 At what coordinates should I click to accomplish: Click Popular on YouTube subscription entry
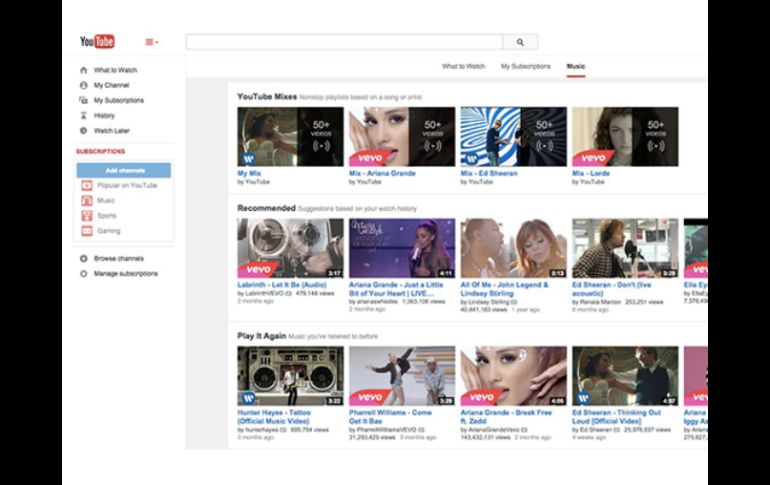click(127, 186)
